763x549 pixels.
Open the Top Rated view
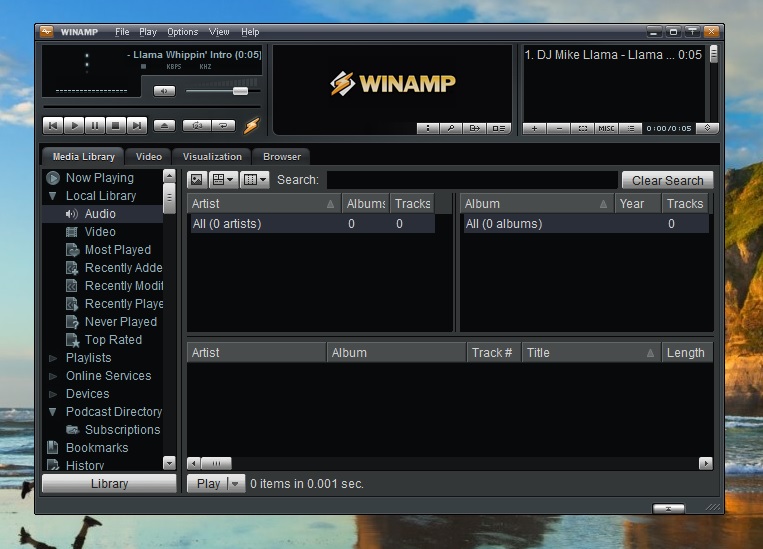(x=113, y=340)
